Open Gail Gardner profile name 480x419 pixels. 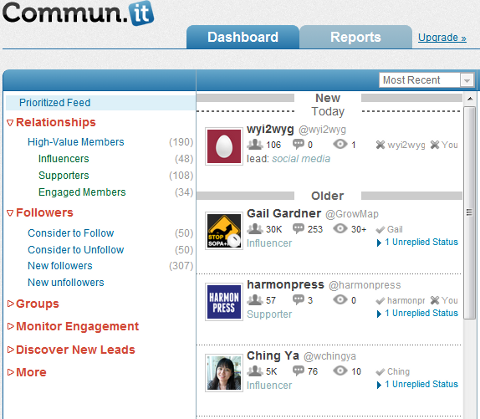(x=284, y=213)
